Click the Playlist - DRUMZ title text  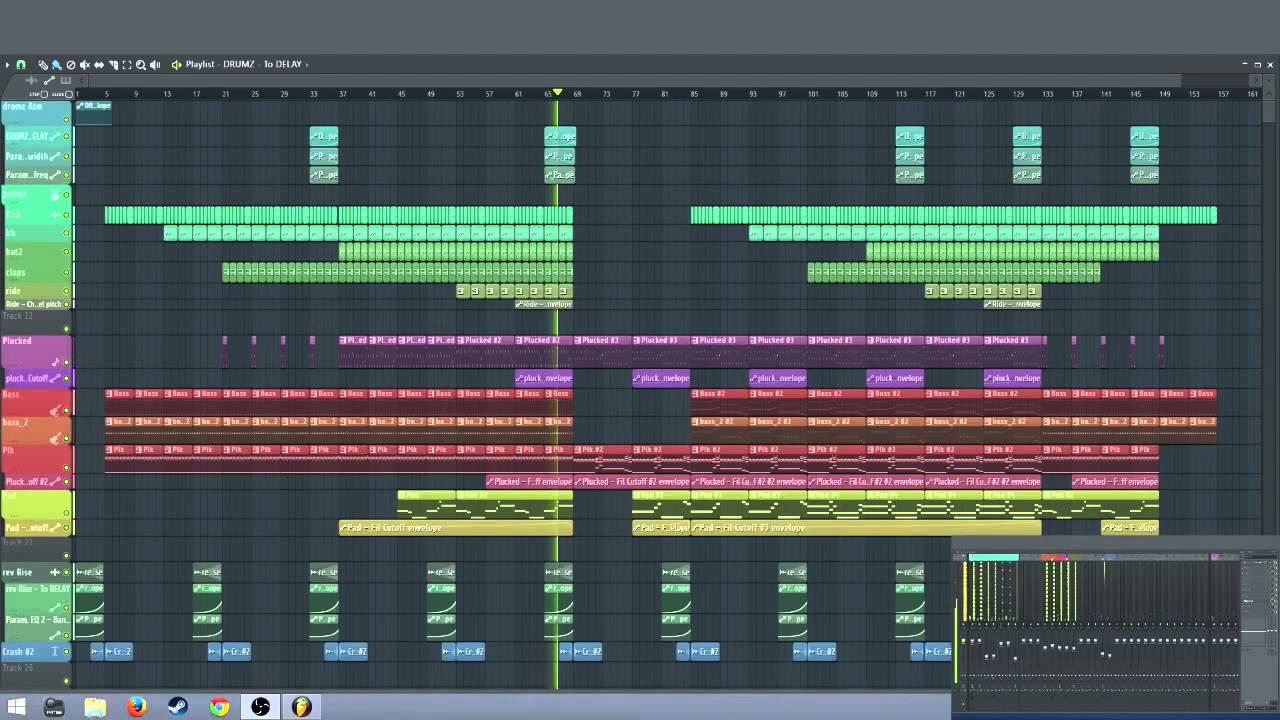point(220,65)
